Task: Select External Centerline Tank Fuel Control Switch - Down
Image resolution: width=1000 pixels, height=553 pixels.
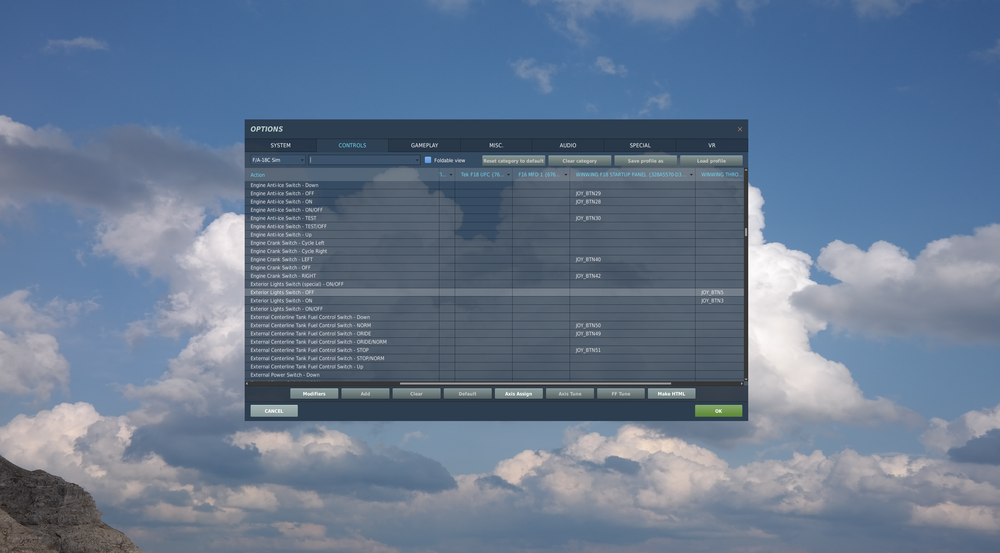Action: click(x=495, y=317)
